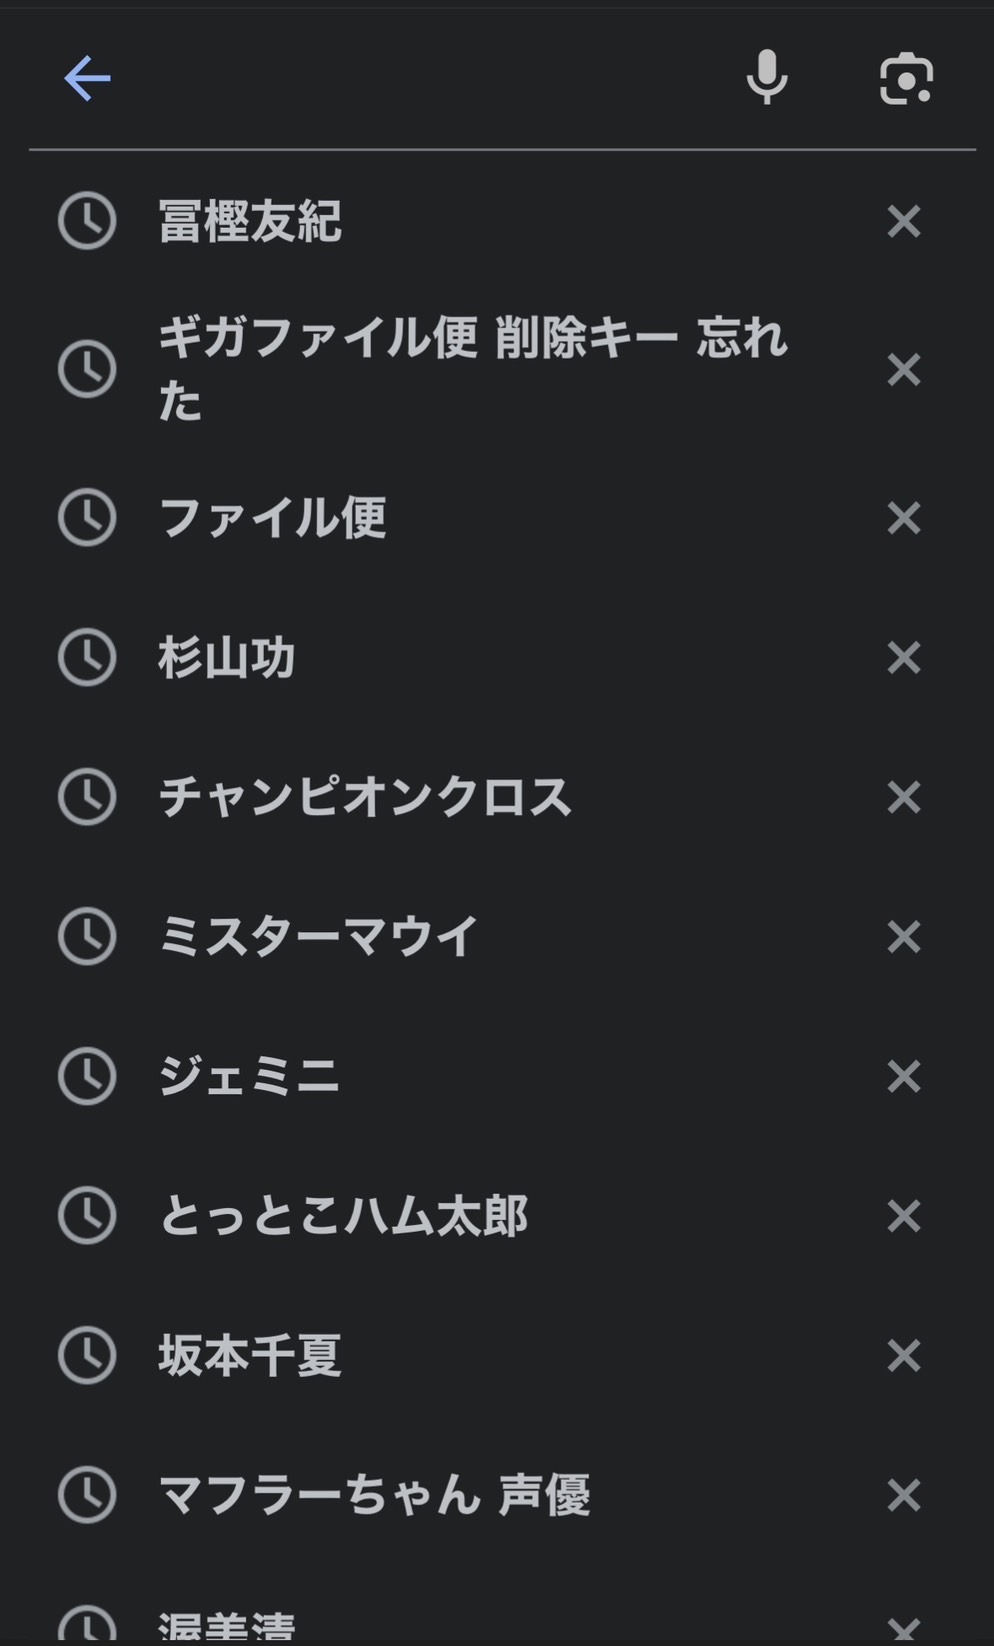Select the ファイル便 suggestion
This screenshot has height=1646, width=994.
(x=272, y=518)
